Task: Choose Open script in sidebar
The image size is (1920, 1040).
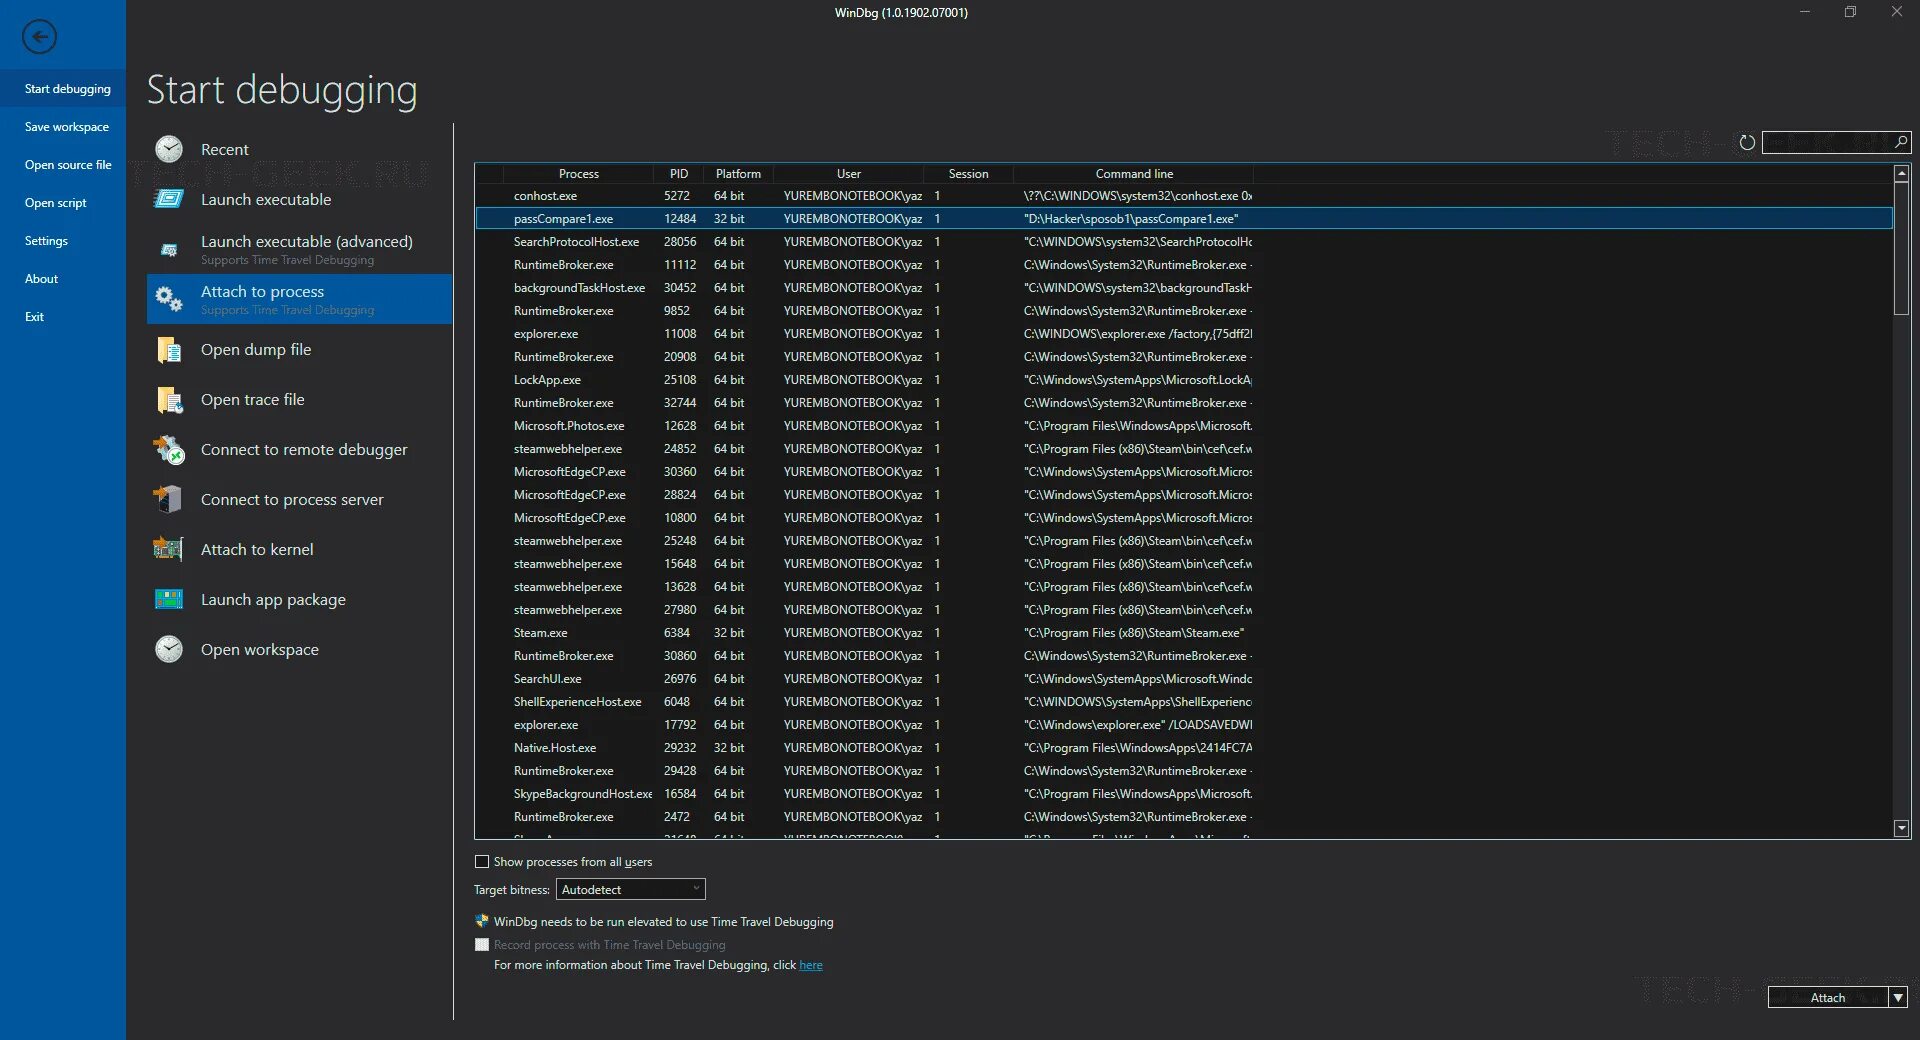Action: (x=55, y=203)
